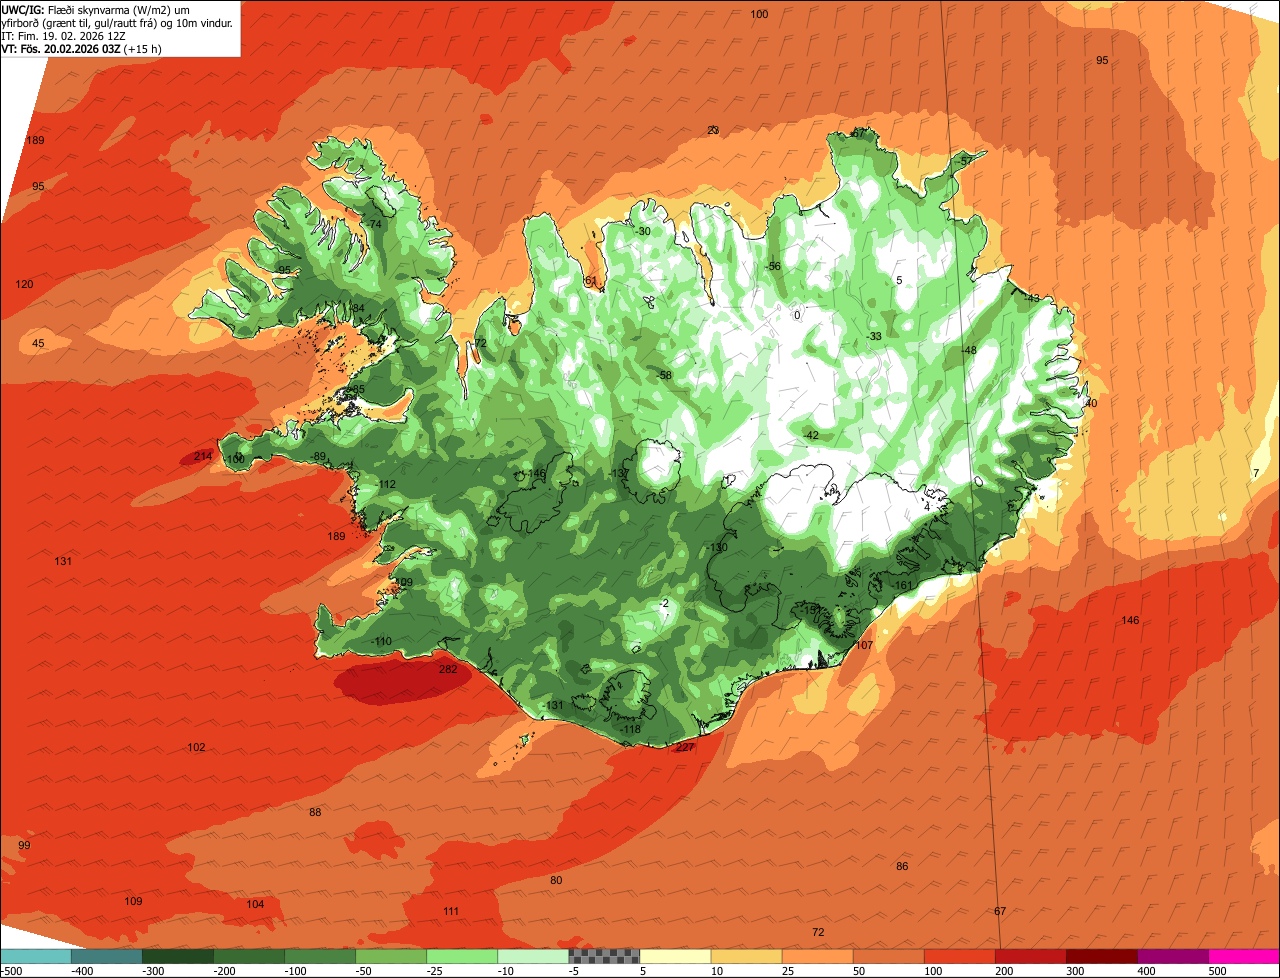Click the legend label 400
The image size is (1280, 978).
coord(1145,970)
